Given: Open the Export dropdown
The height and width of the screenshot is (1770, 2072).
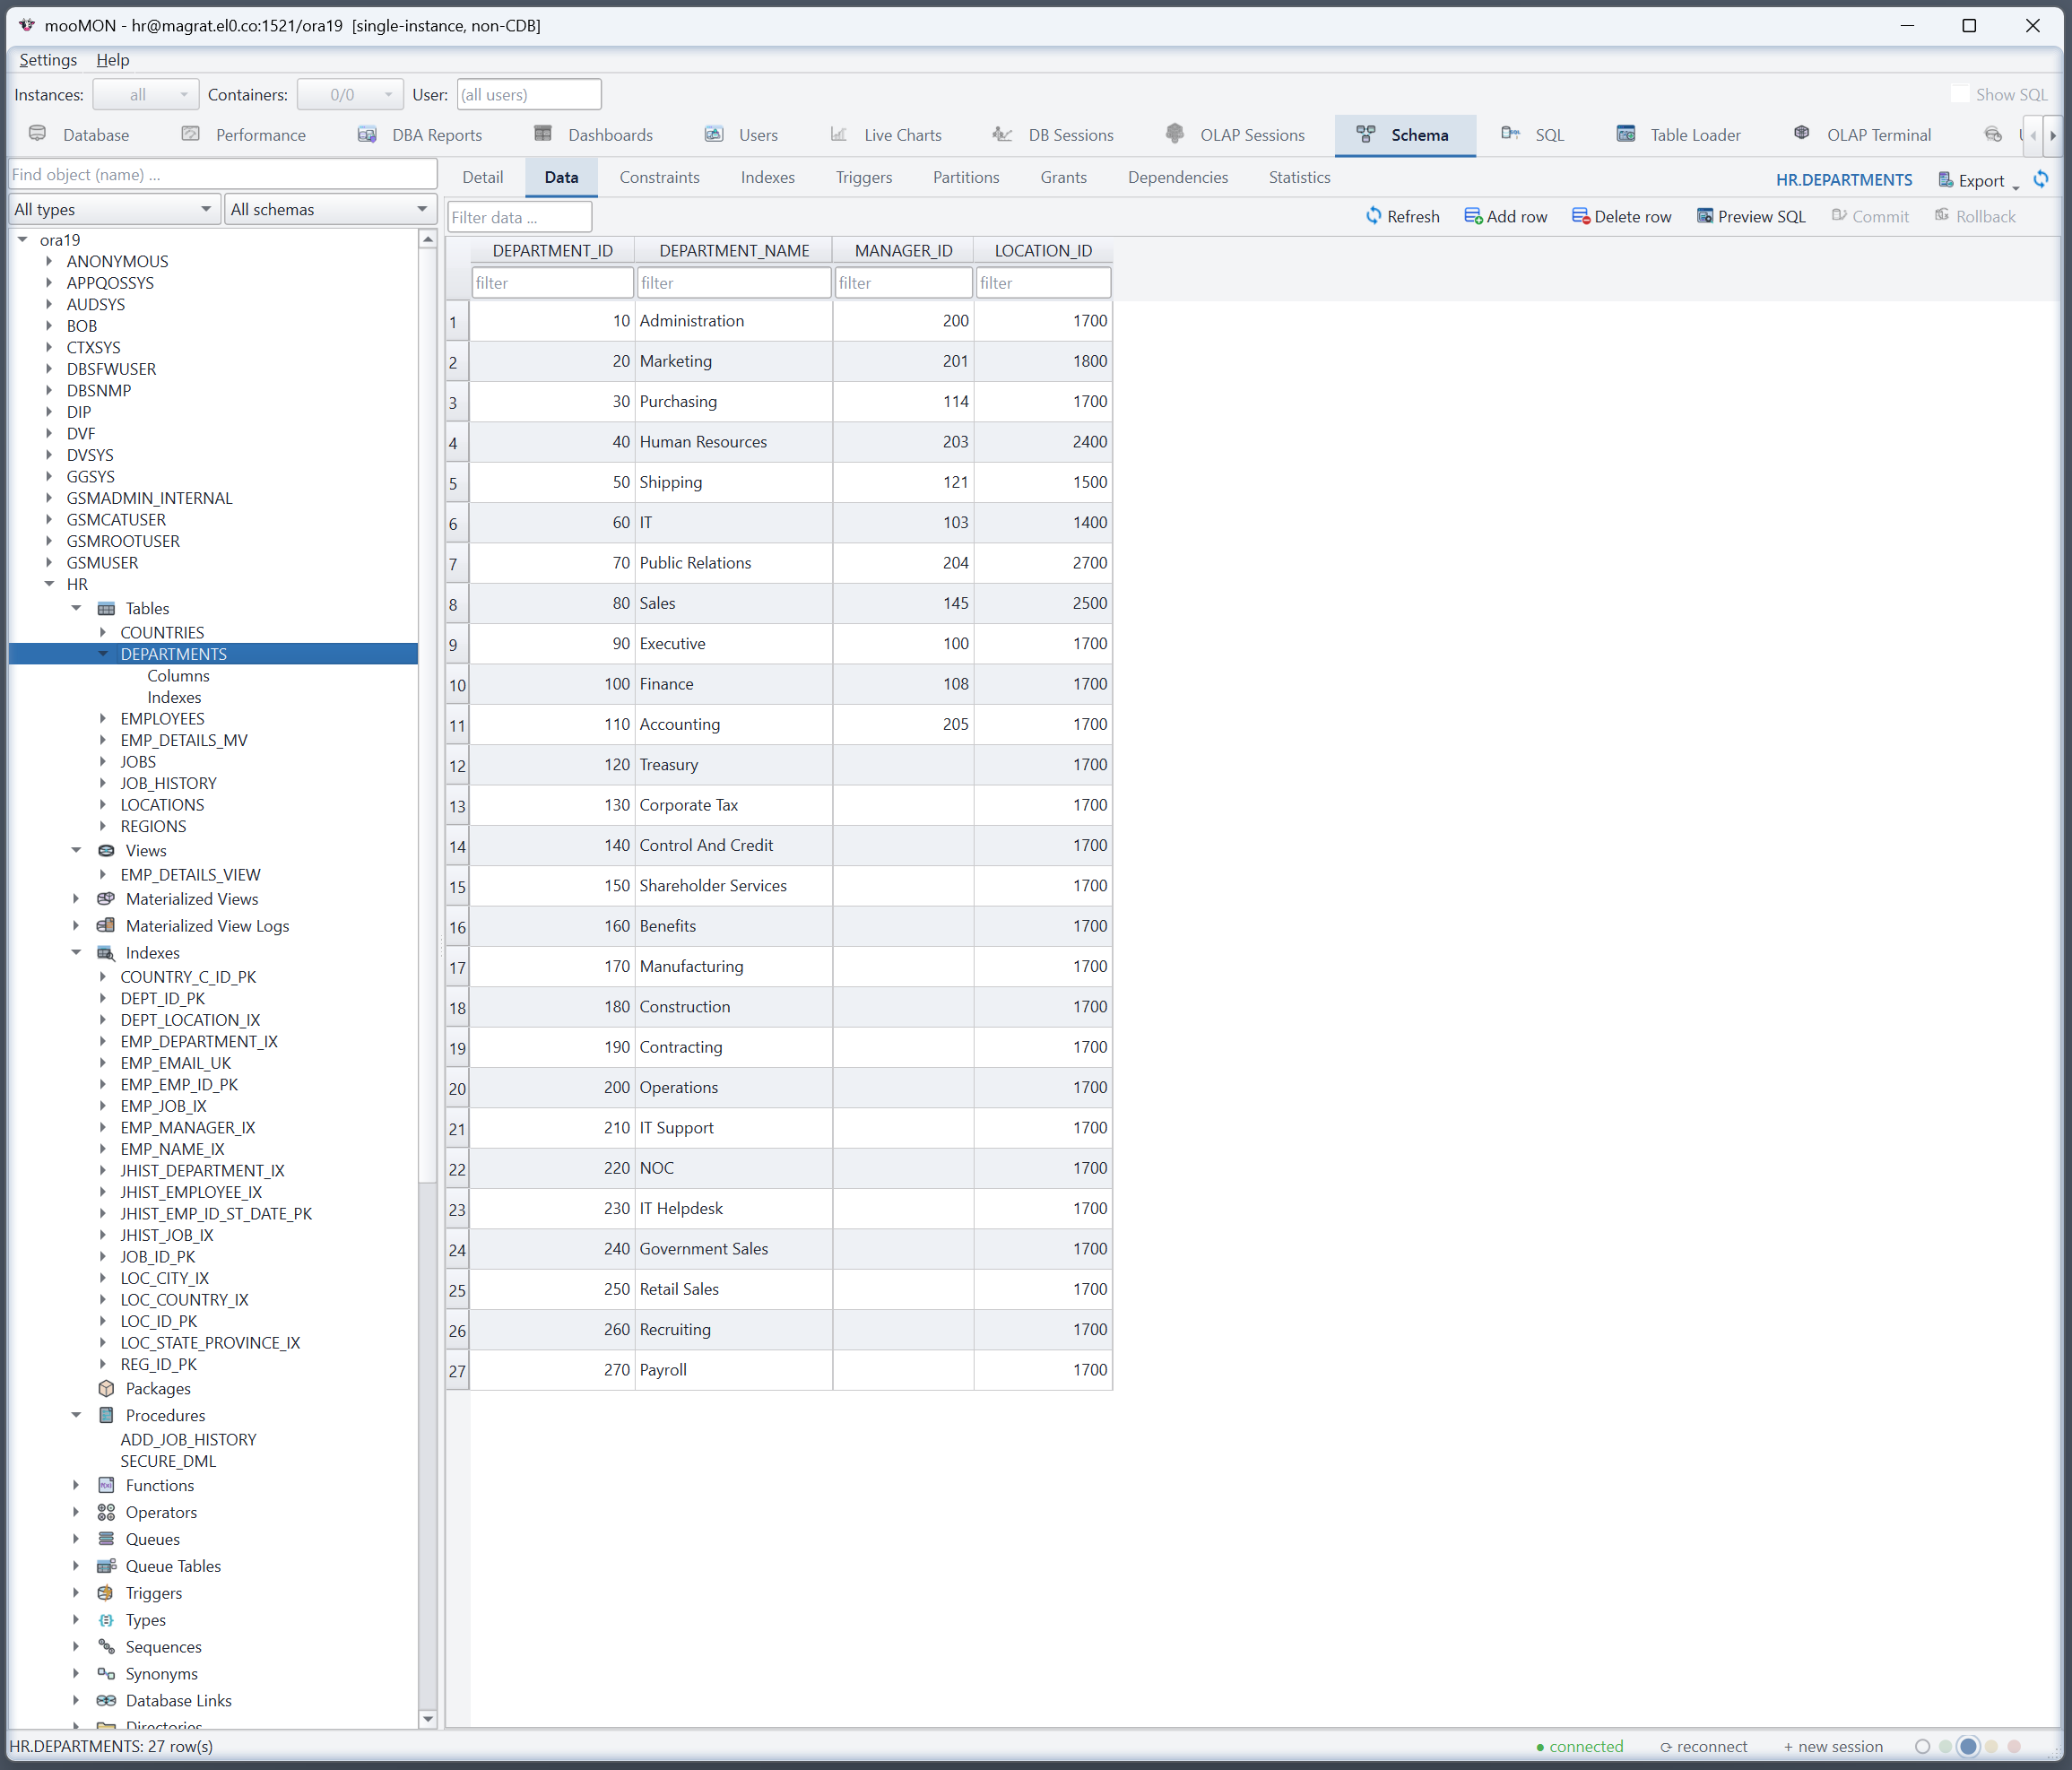Looking at the screenshot, I should [x=1980, y=180].
